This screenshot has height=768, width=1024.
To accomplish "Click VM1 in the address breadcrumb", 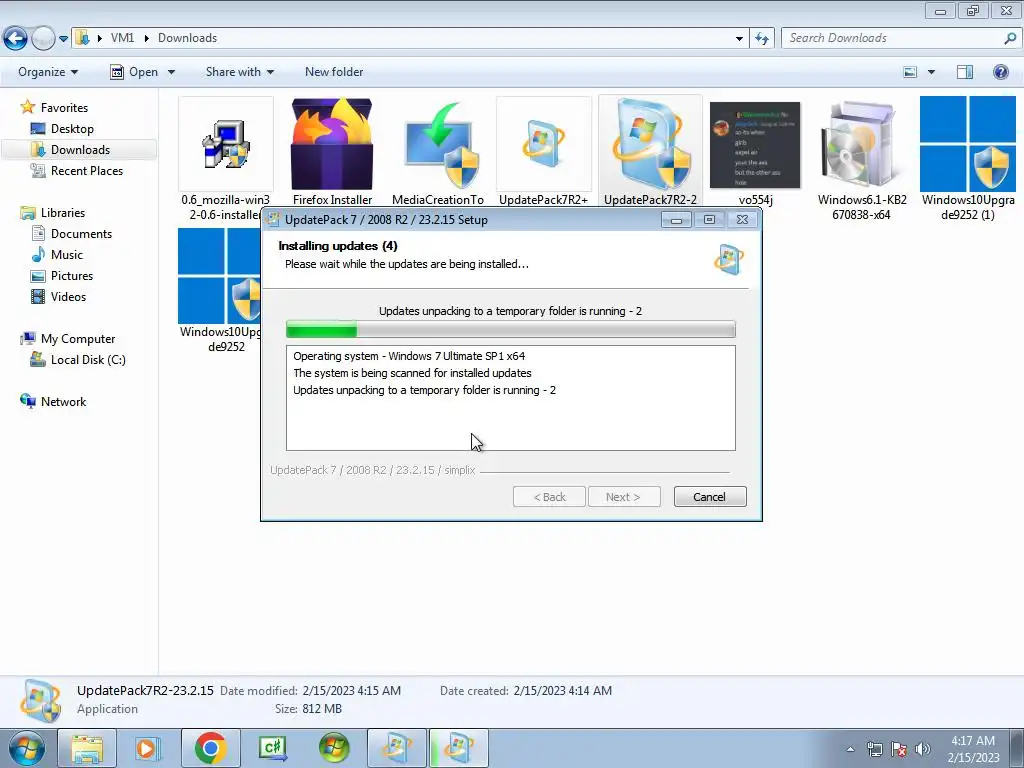I will coord(122,38).
